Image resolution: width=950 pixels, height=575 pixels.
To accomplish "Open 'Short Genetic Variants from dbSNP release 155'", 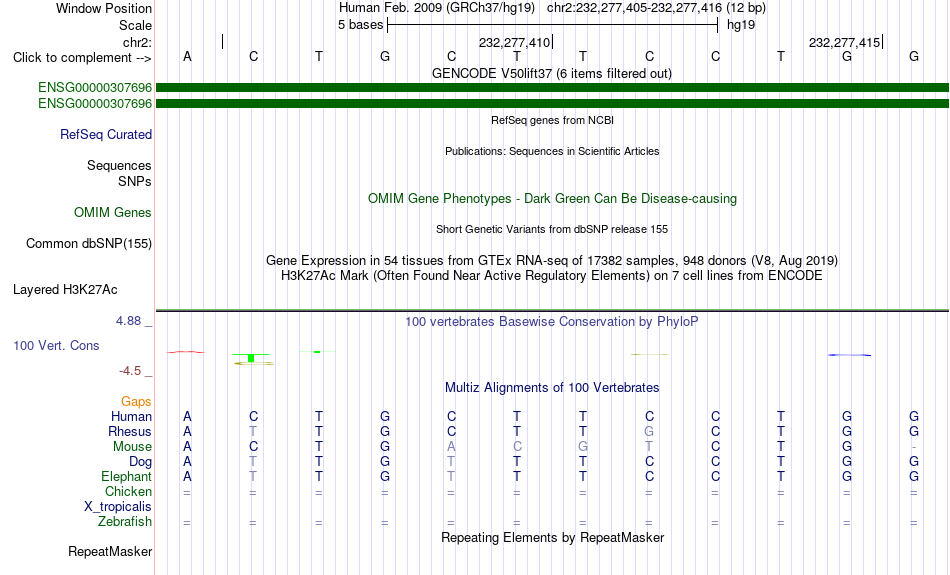I will pyautogui.click(x=552, y=229).
